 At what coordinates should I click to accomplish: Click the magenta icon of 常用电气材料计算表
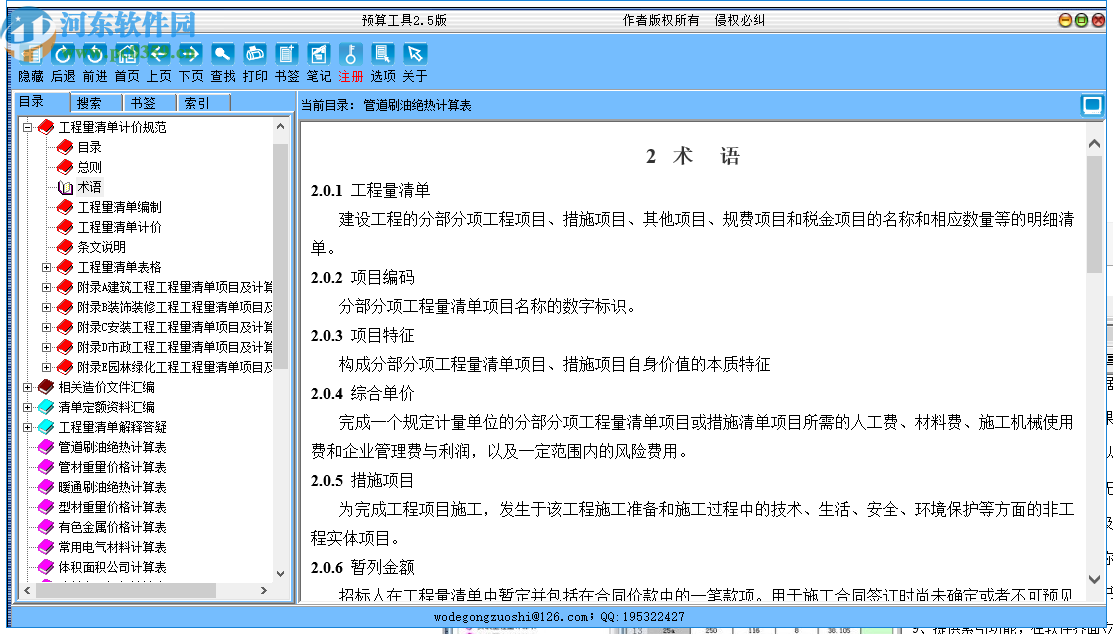(x=46, y=547)
